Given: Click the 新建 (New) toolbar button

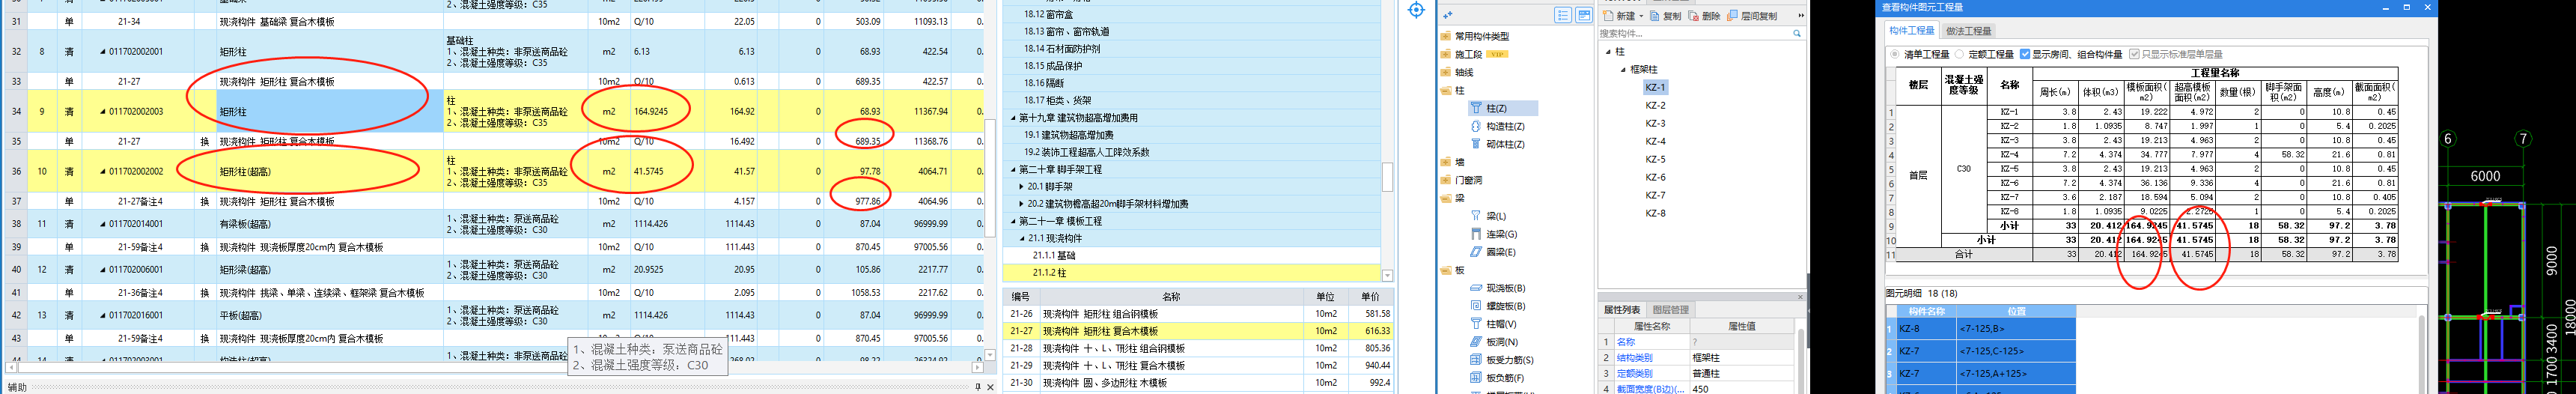Looking at the screenshot, I should point(1620,16).
